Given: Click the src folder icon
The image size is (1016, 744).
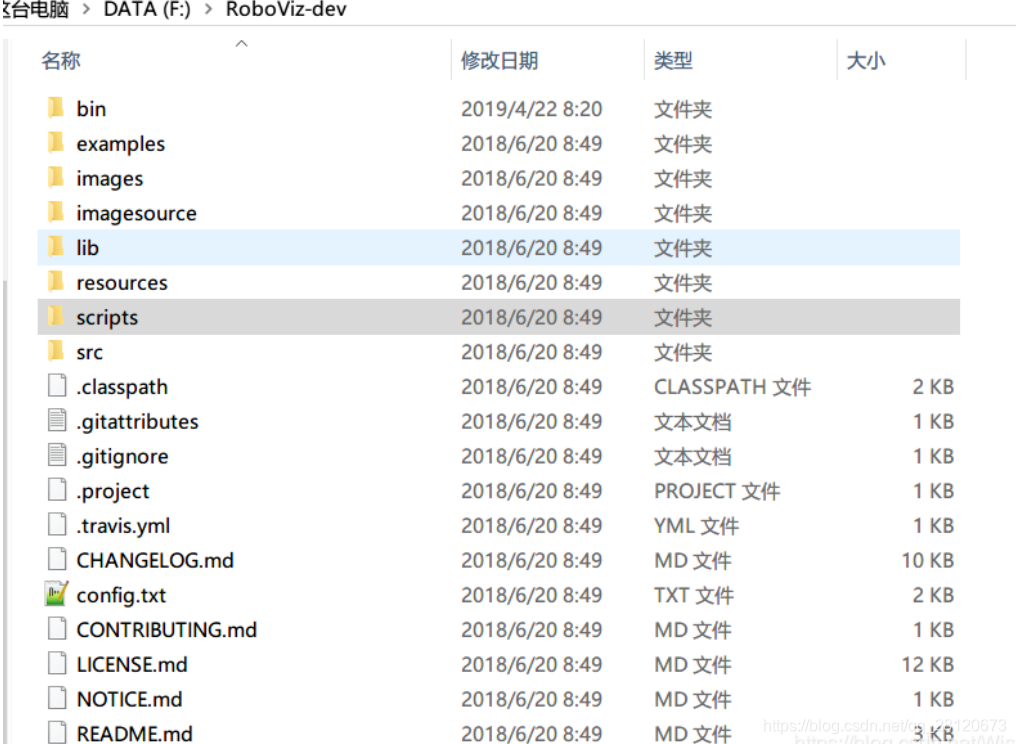Looking at the screenshot, I should [56, 351].
